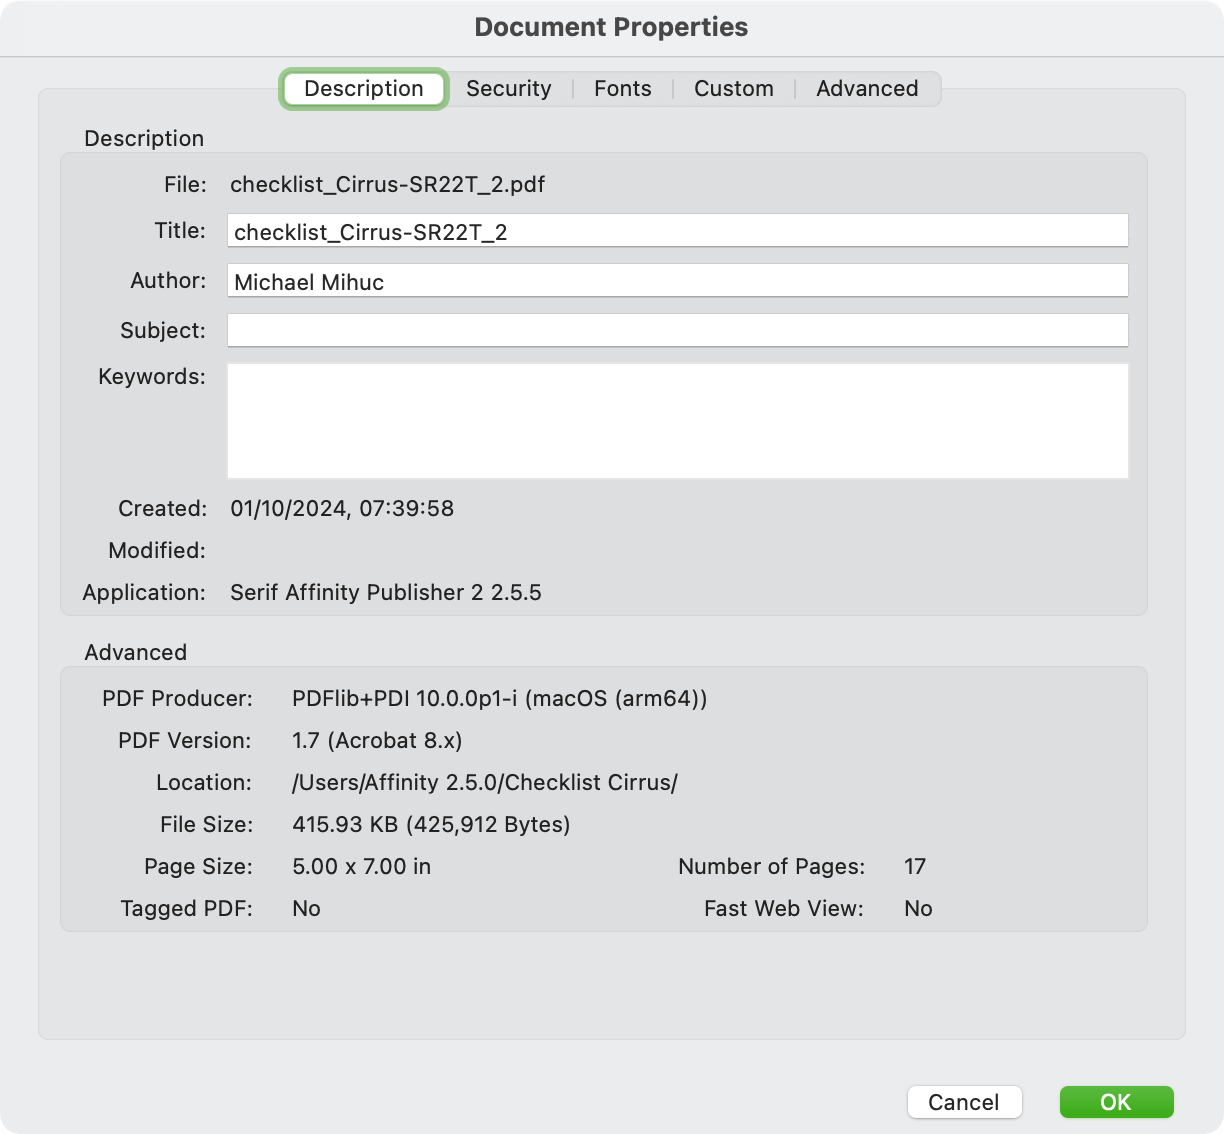Click the Cancel button
The width and height of the screenshot is (1224, 1134).
click(964, 1102)
